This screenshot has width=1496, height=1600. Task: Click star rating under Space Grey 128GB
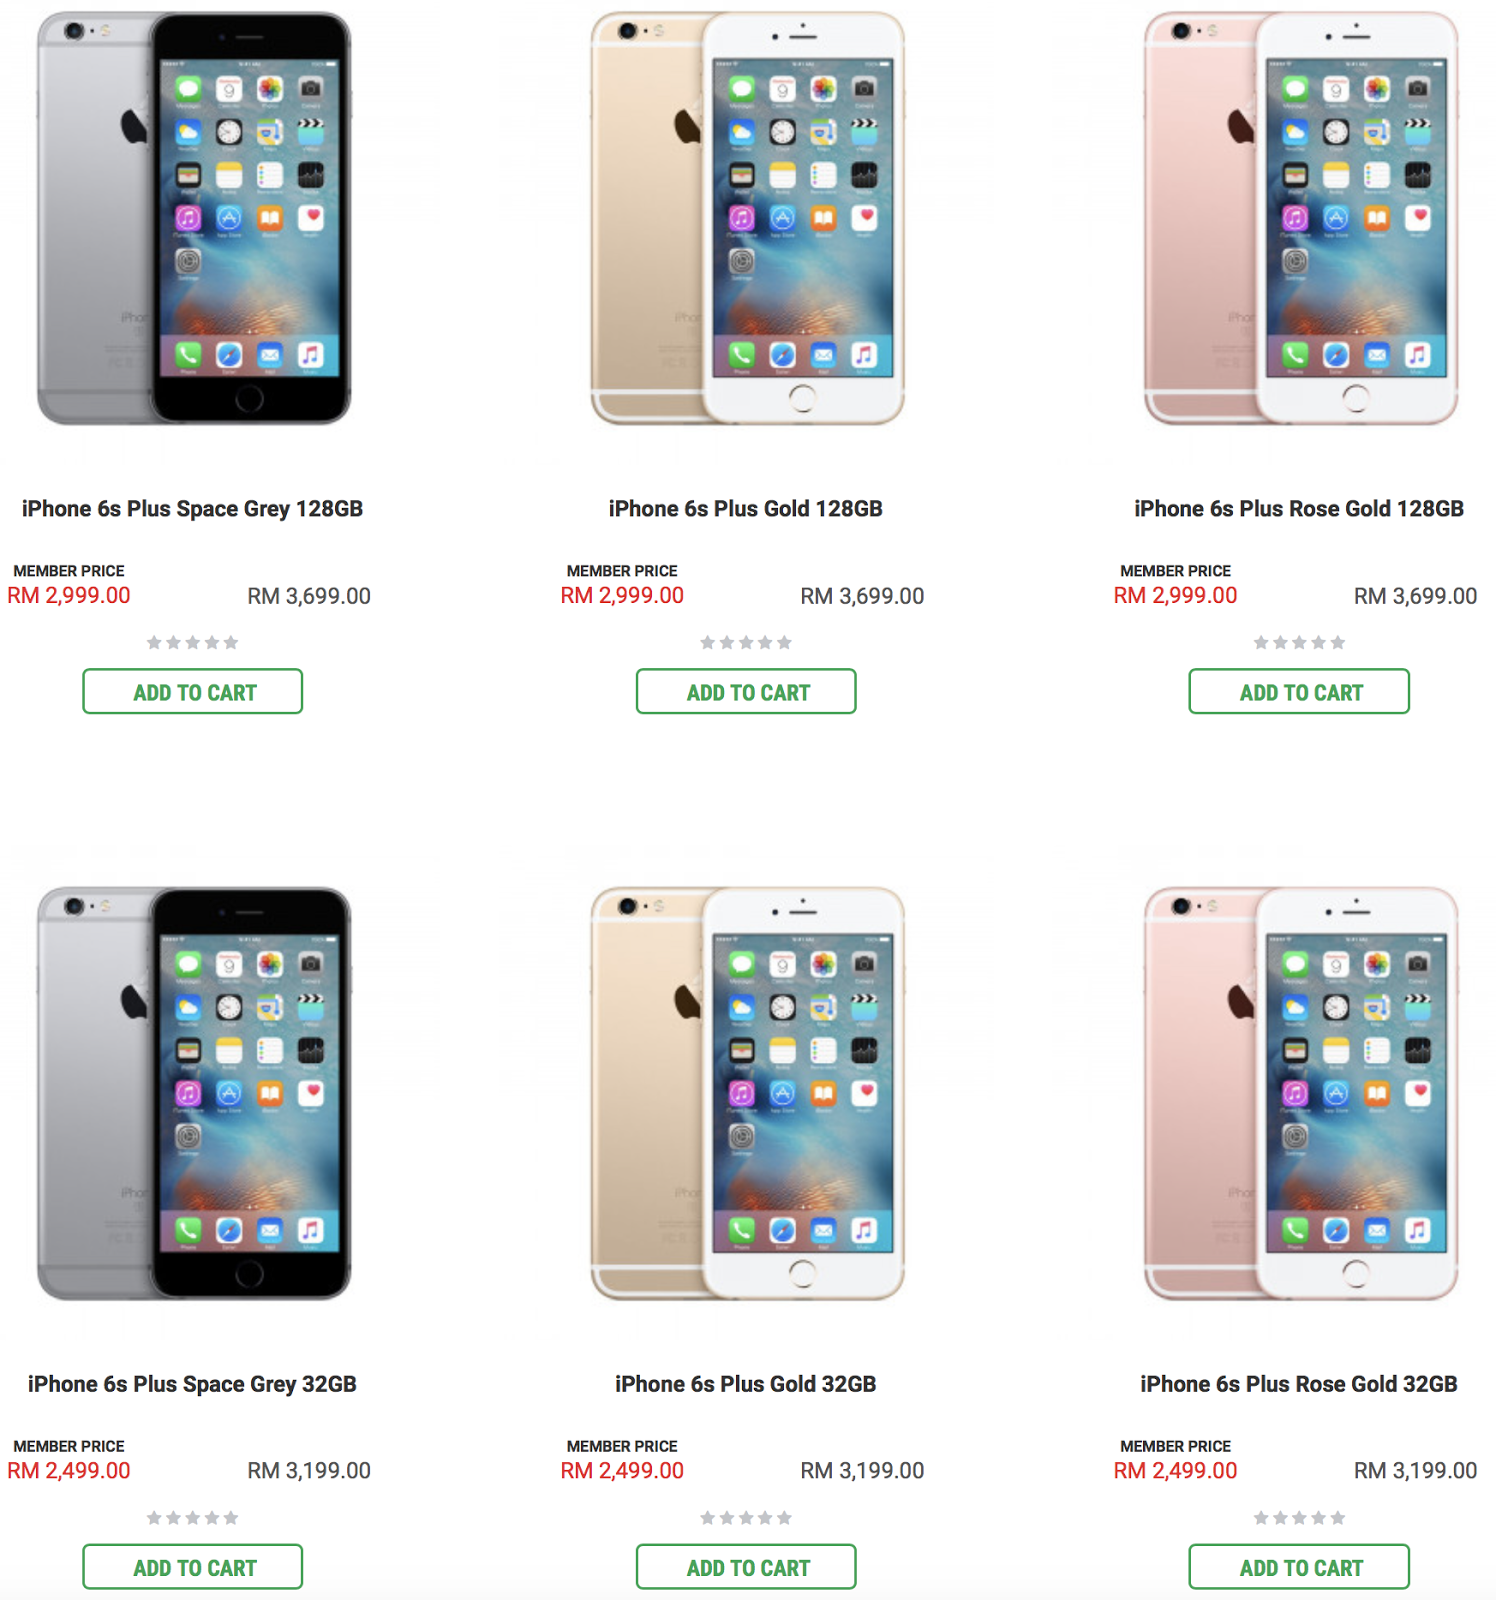coord(192,642)
